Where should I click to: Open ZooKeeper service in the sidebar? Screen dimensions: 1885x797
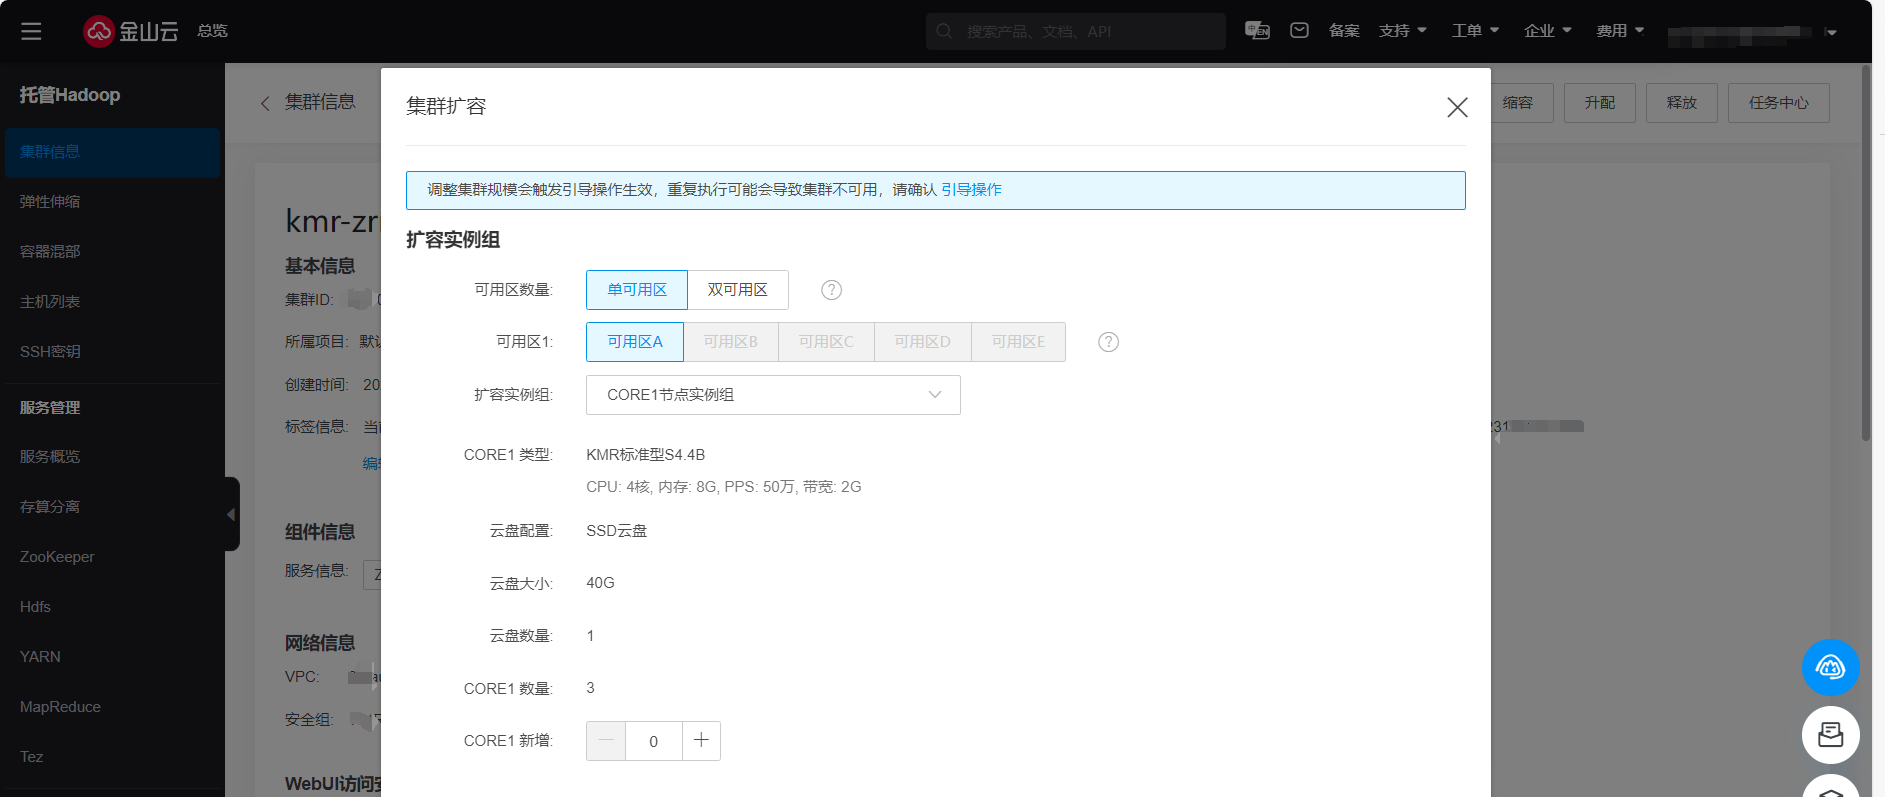(x=57, y=557)
